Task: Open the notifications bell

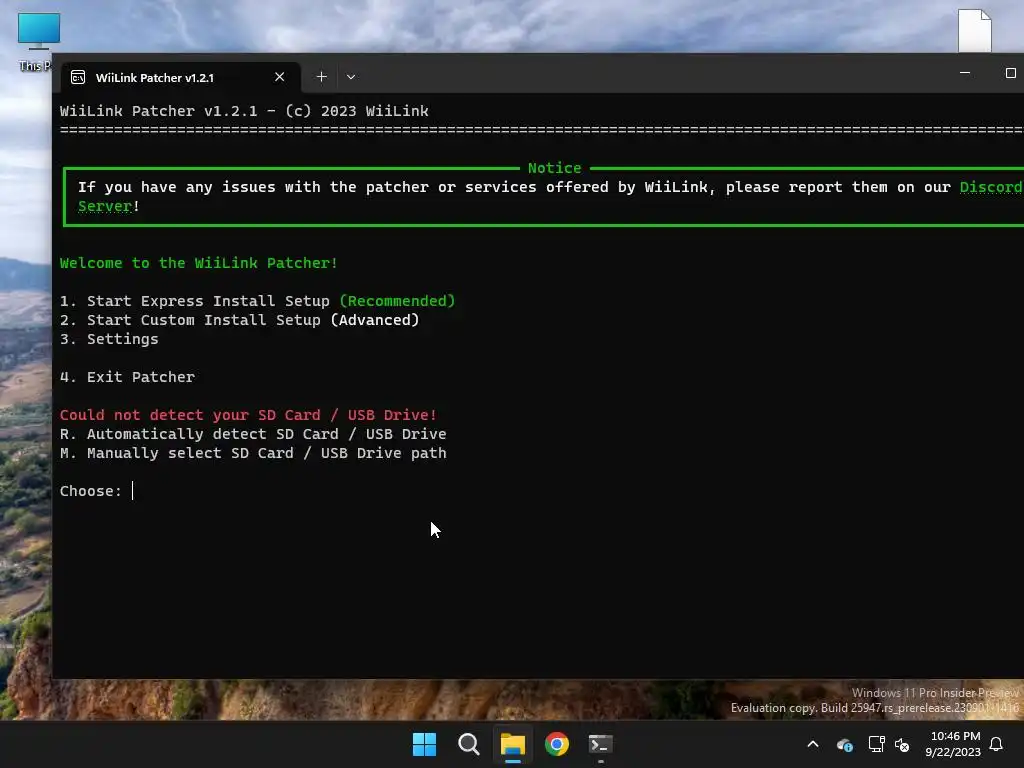Action: 997,744
